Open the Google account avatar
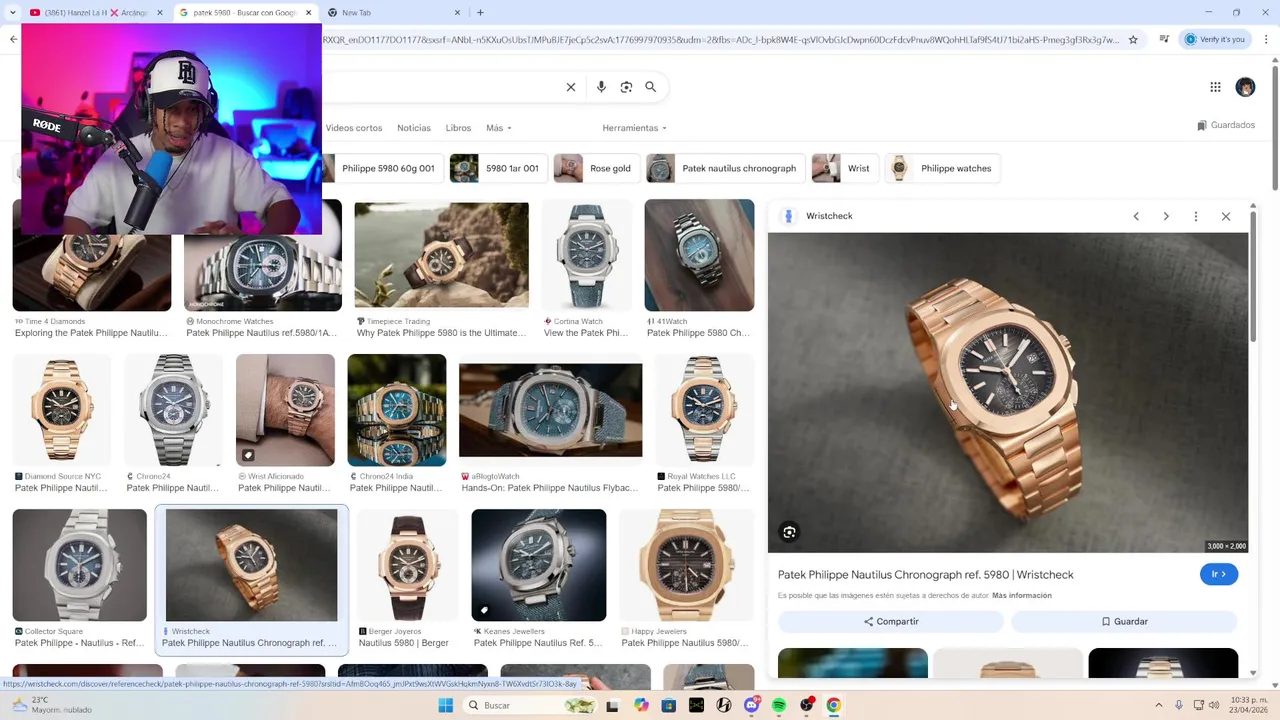The width and height of the screenshot is (1280, 720). pos(1245,87)
